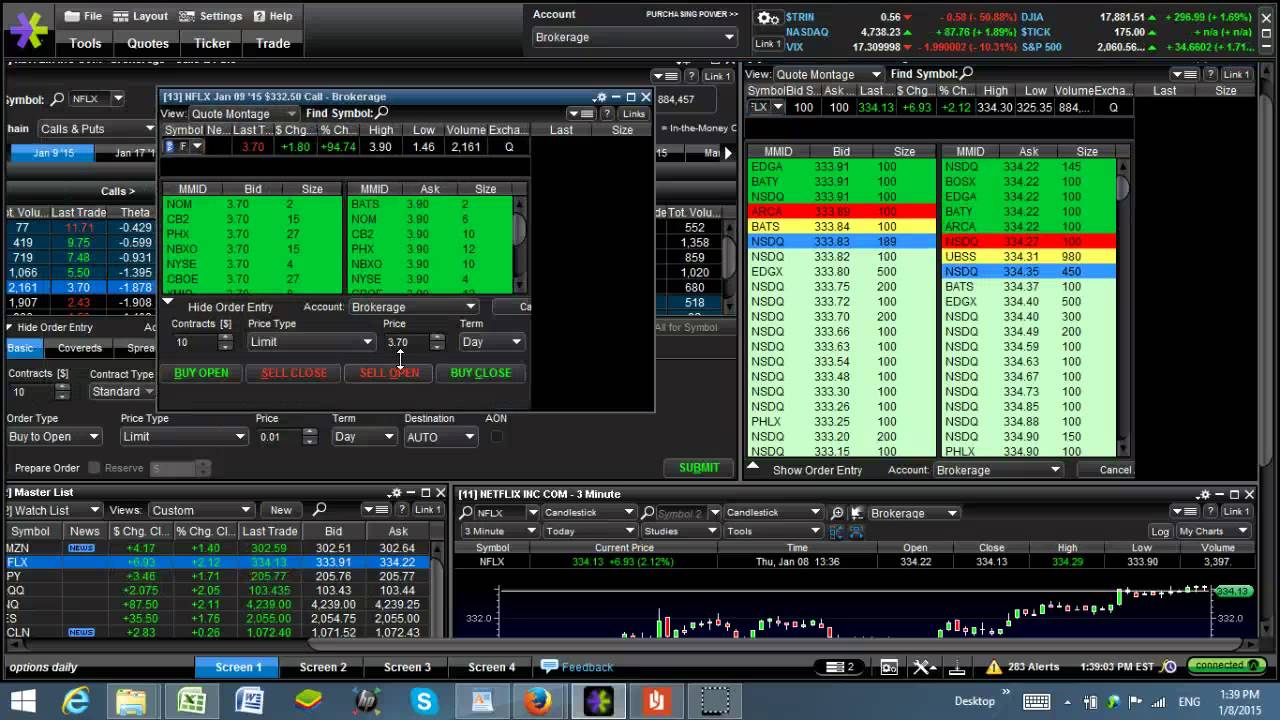Open Internet Explorer from the taskbar
Image resolution: width=1280 pixels, height=720 pixels.
point(75,701)
